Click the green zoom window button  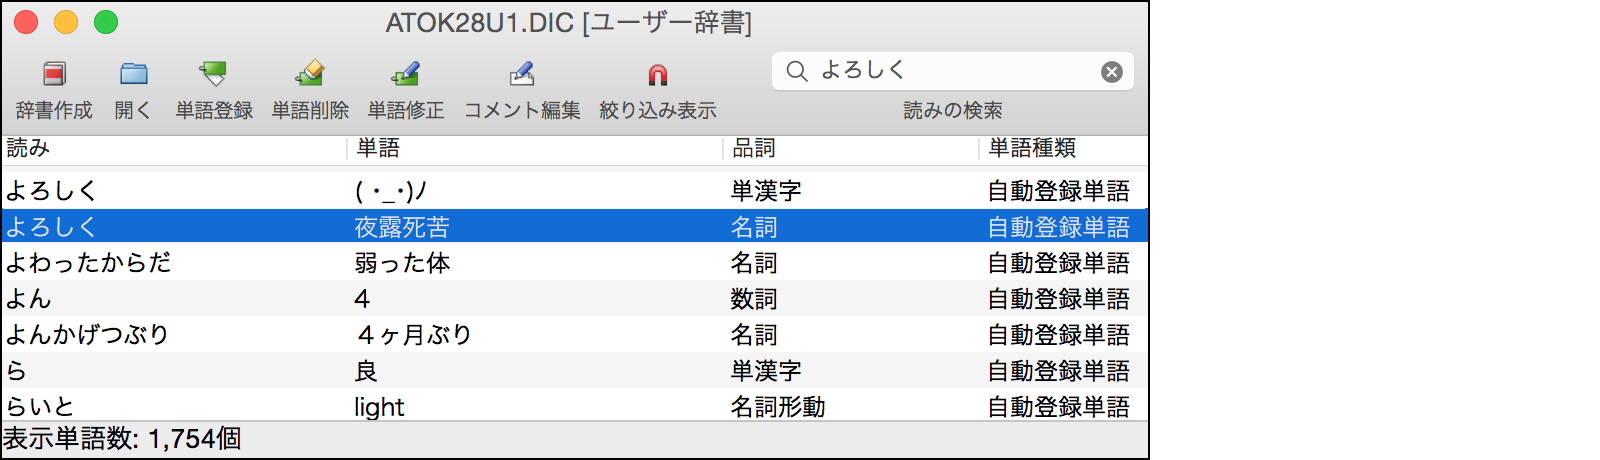pyautogui.click(x=106, y=22)
